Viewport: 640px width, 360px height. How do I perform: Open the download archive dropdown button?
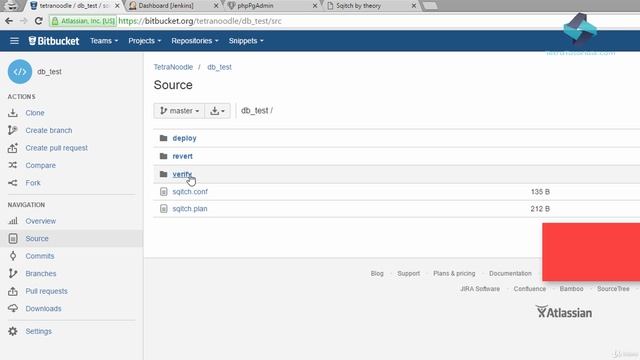(217, 111)
